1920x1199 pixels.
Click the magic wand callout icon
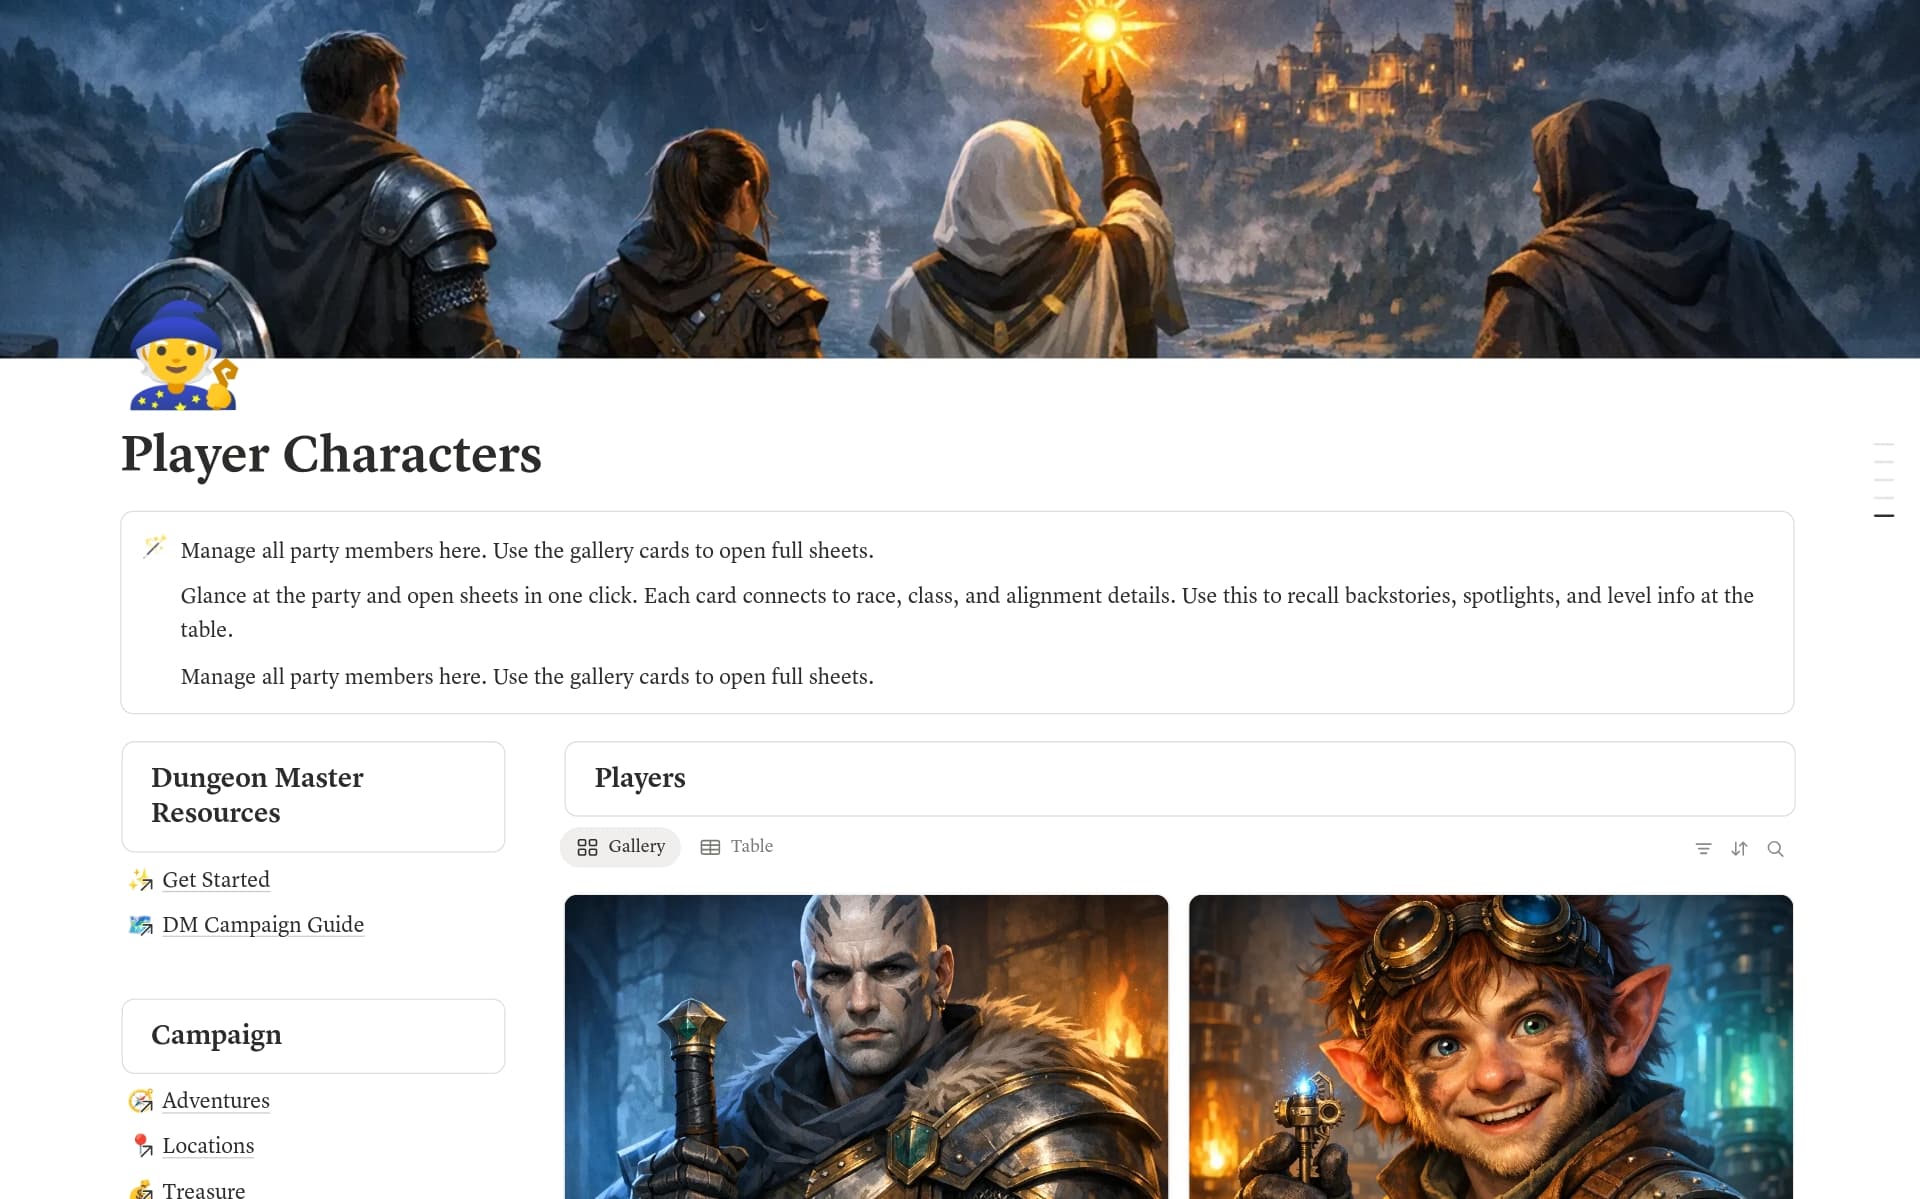coord(154,547)
